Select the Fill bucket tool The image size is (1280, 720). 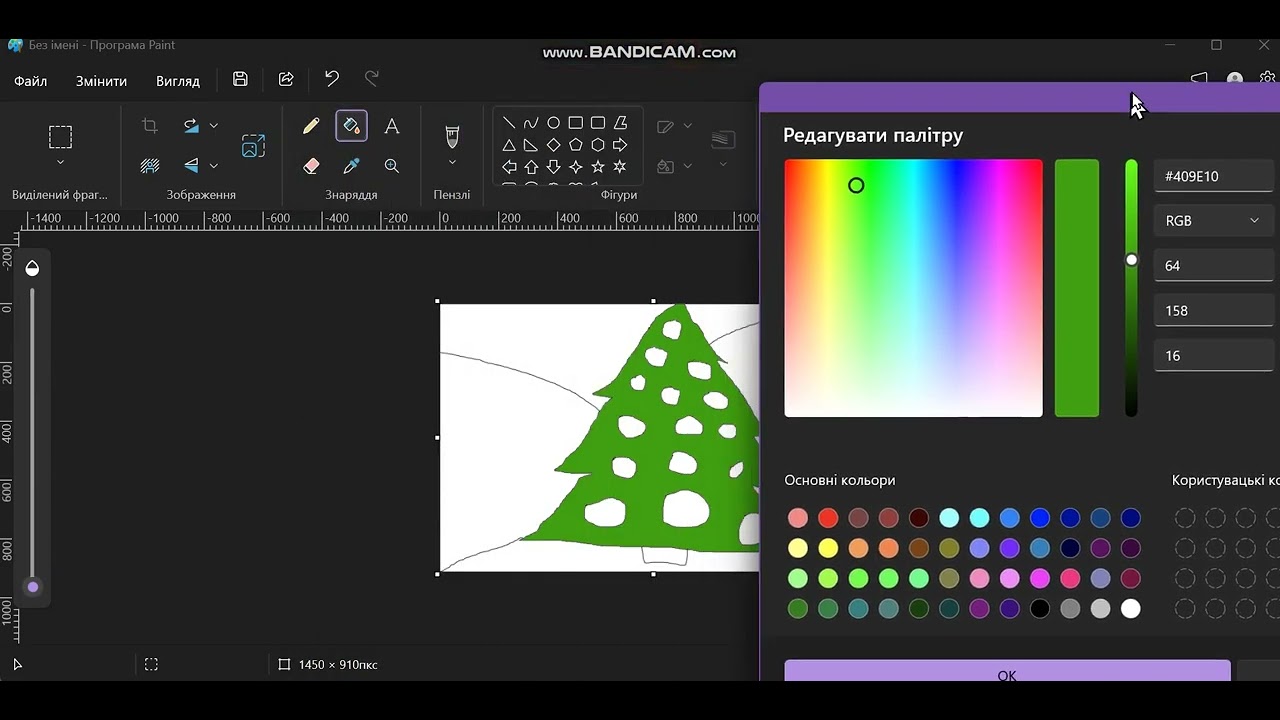tap(351, 126)
